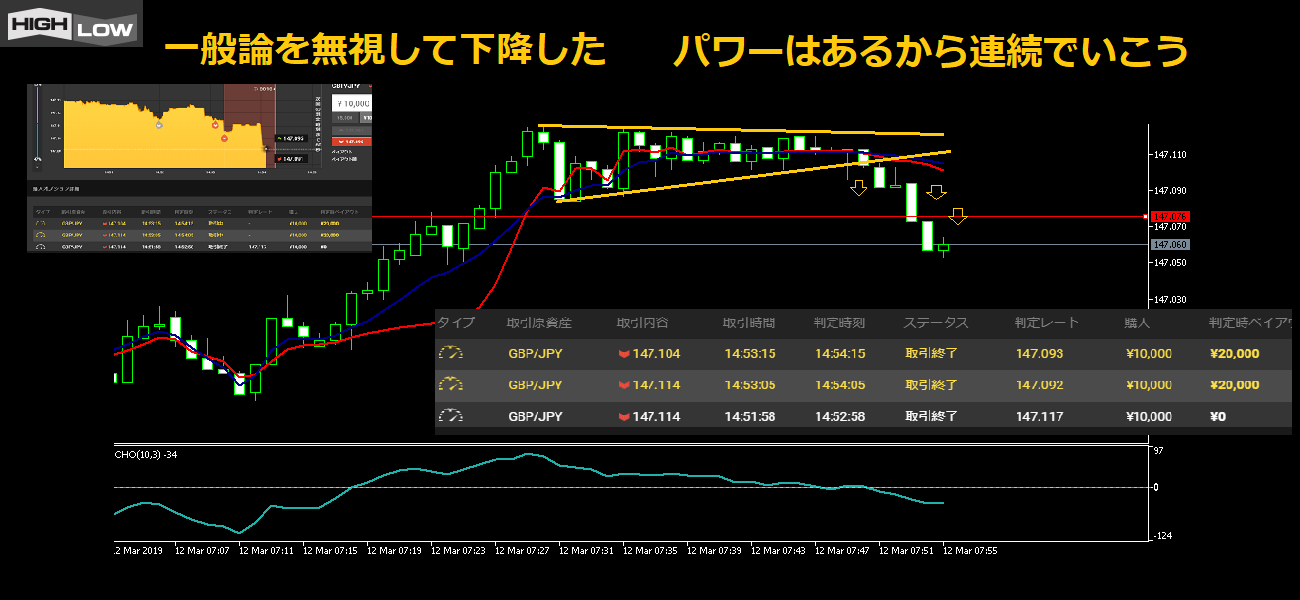
Task: Click the red down-arrow icon beside 147.104
Action: [x=624, y=354]
